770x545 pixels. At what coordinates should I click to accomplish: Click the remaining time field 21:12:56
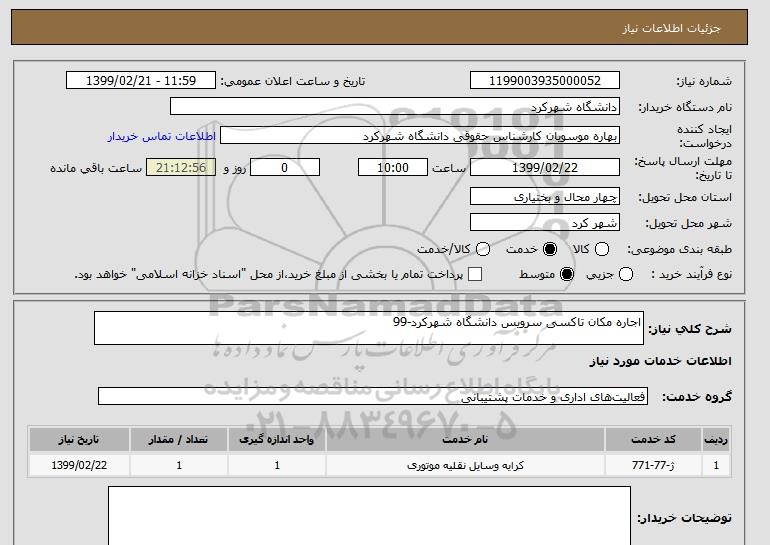pos(181,167)
